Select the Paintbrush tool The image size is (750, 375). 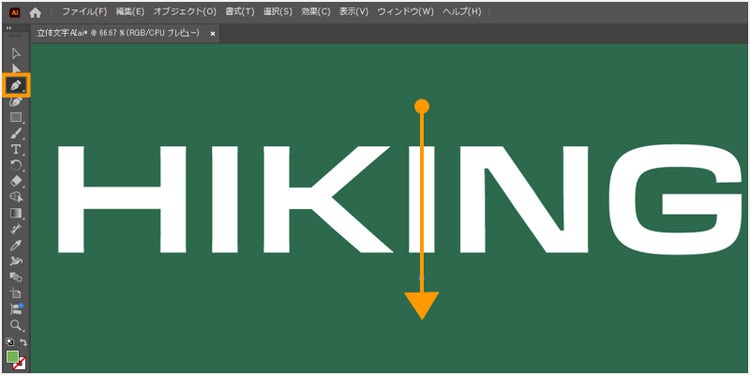coord(16,133)
